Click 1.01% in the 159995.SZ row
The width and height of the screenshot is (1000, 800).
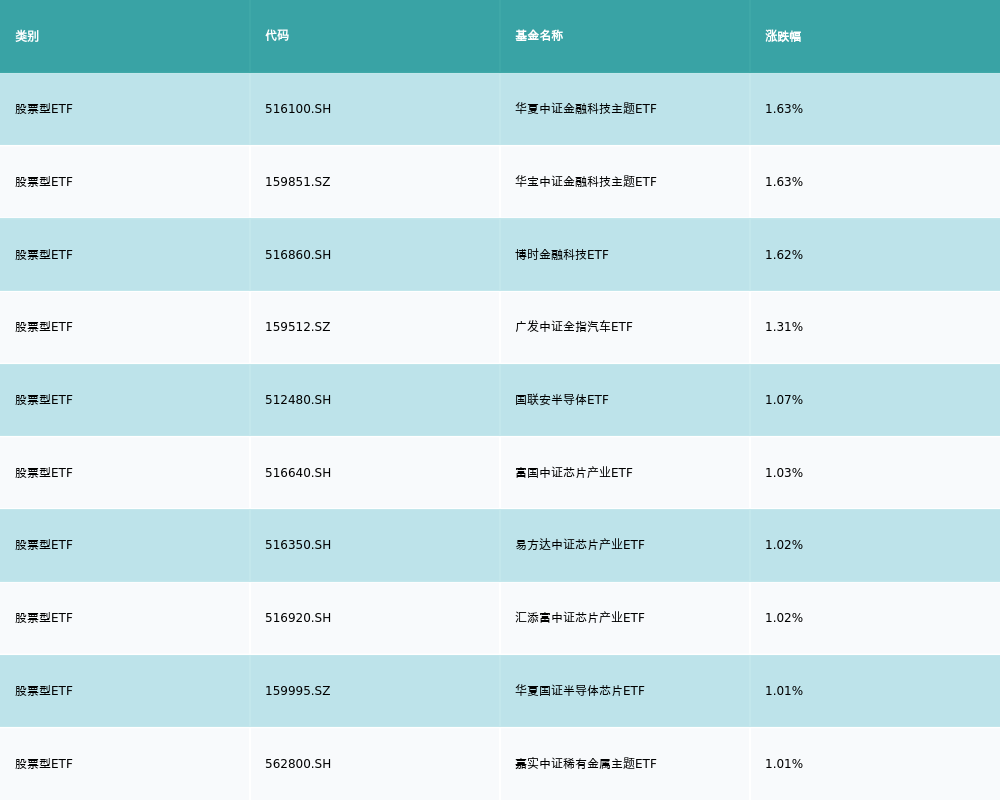tap(784, 691)
